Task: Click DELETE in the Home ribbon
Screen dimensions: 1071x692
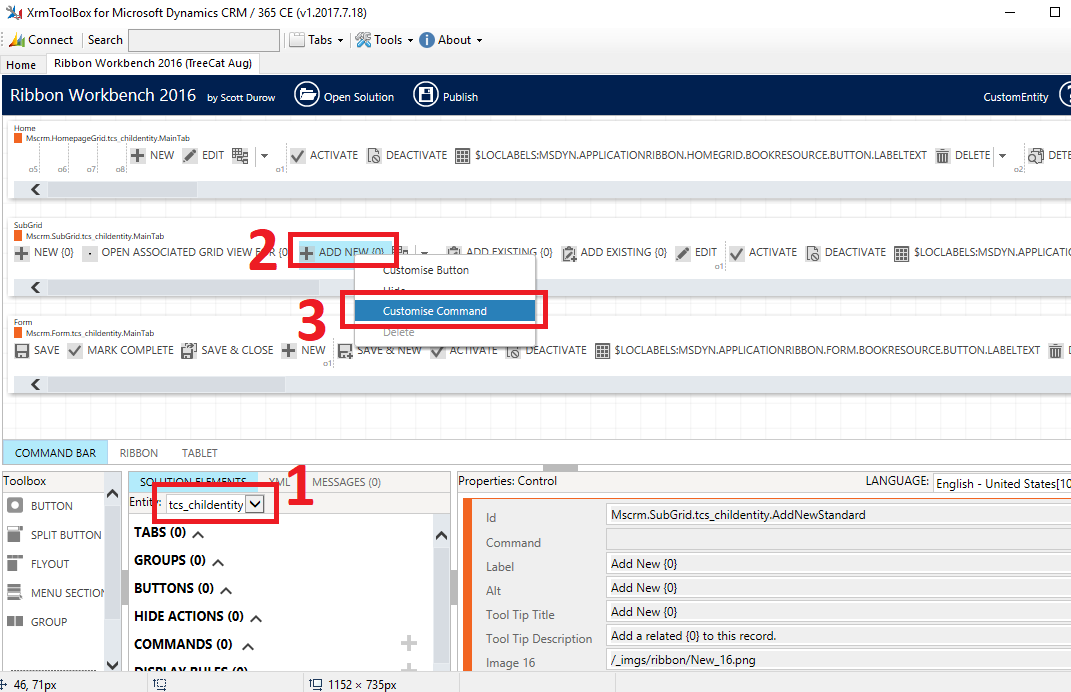Action: 963,156
